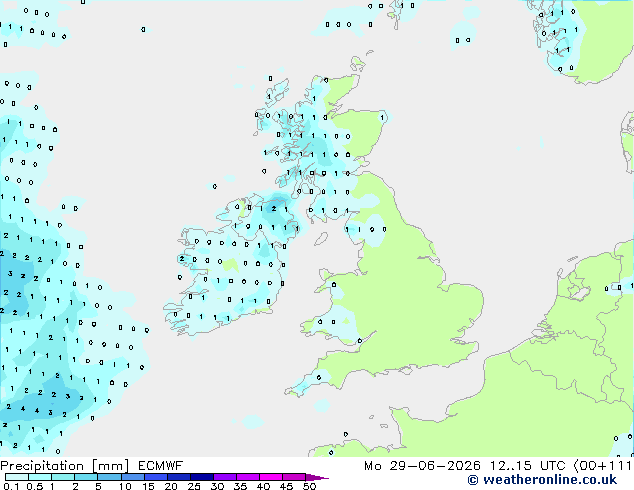Click legend scale label '20'

pos(171,486)
